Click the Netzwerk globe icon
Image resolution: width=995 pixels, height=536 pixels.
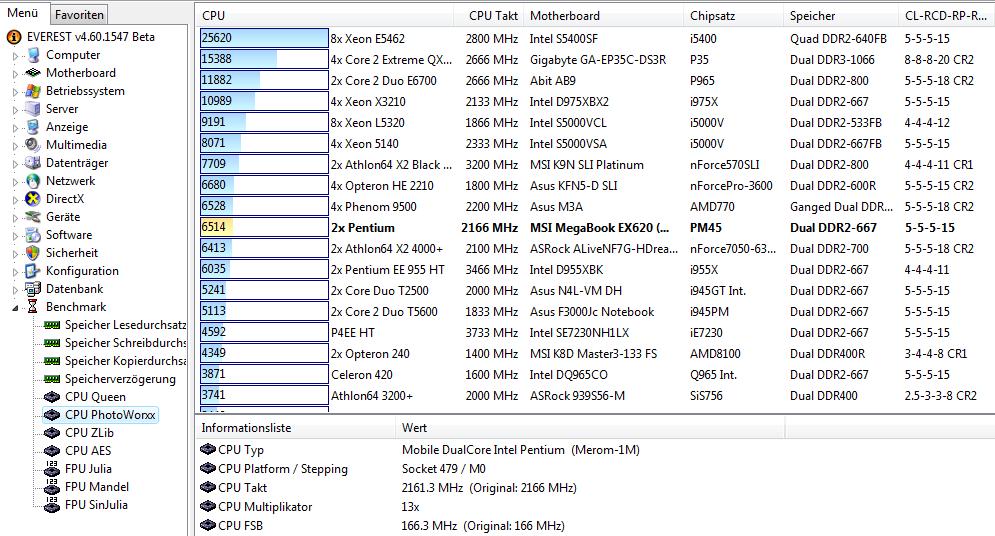(33, 181)
